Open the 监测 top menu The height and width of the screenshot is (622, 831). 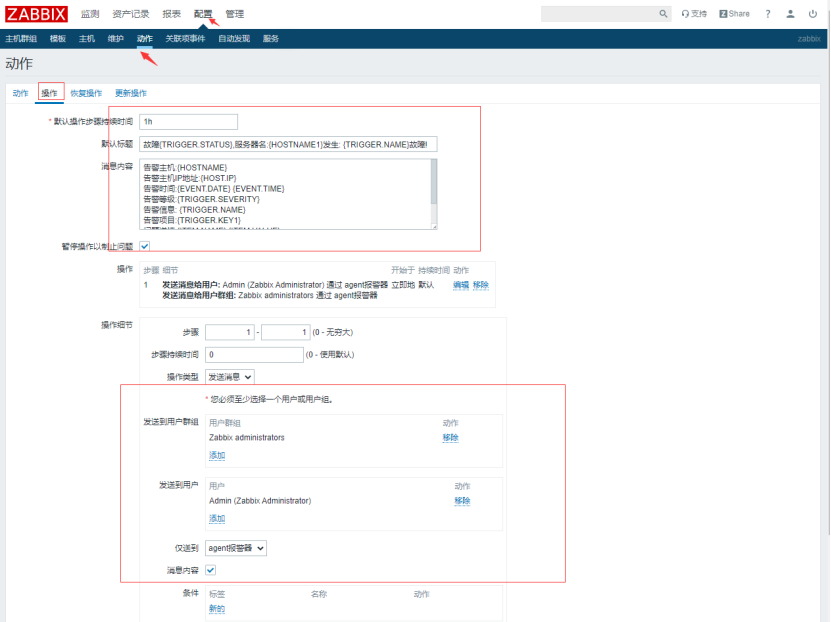pyautogui.click(x=90, y=14)
